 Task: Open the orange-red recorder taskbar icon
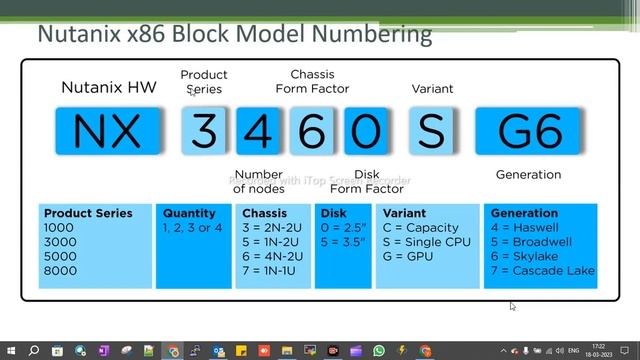[264, 351]
